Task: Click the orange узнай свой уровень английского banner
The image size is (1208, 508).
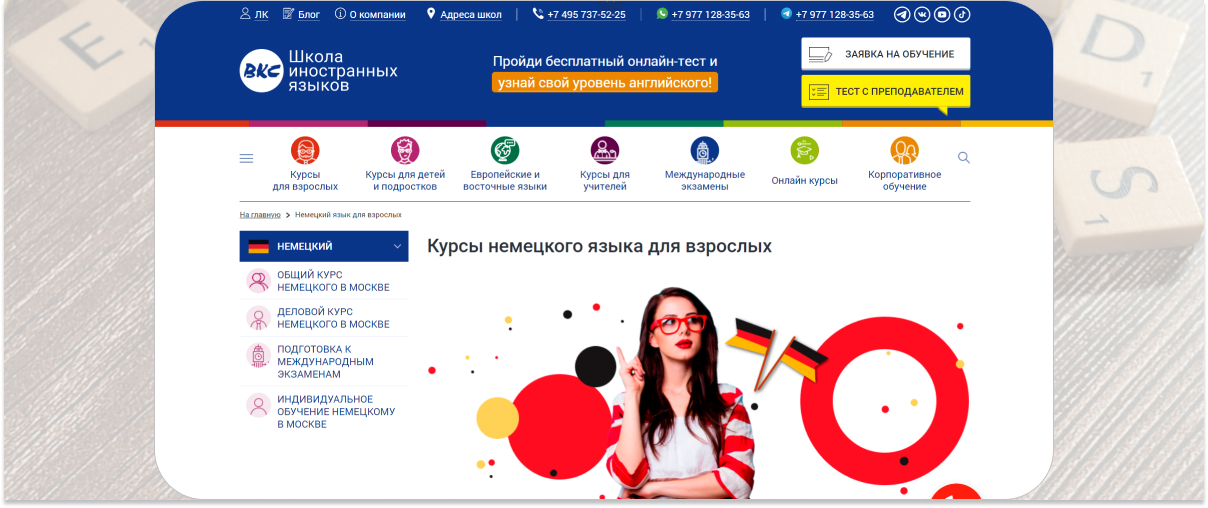Action: click(x=604, y=83)
